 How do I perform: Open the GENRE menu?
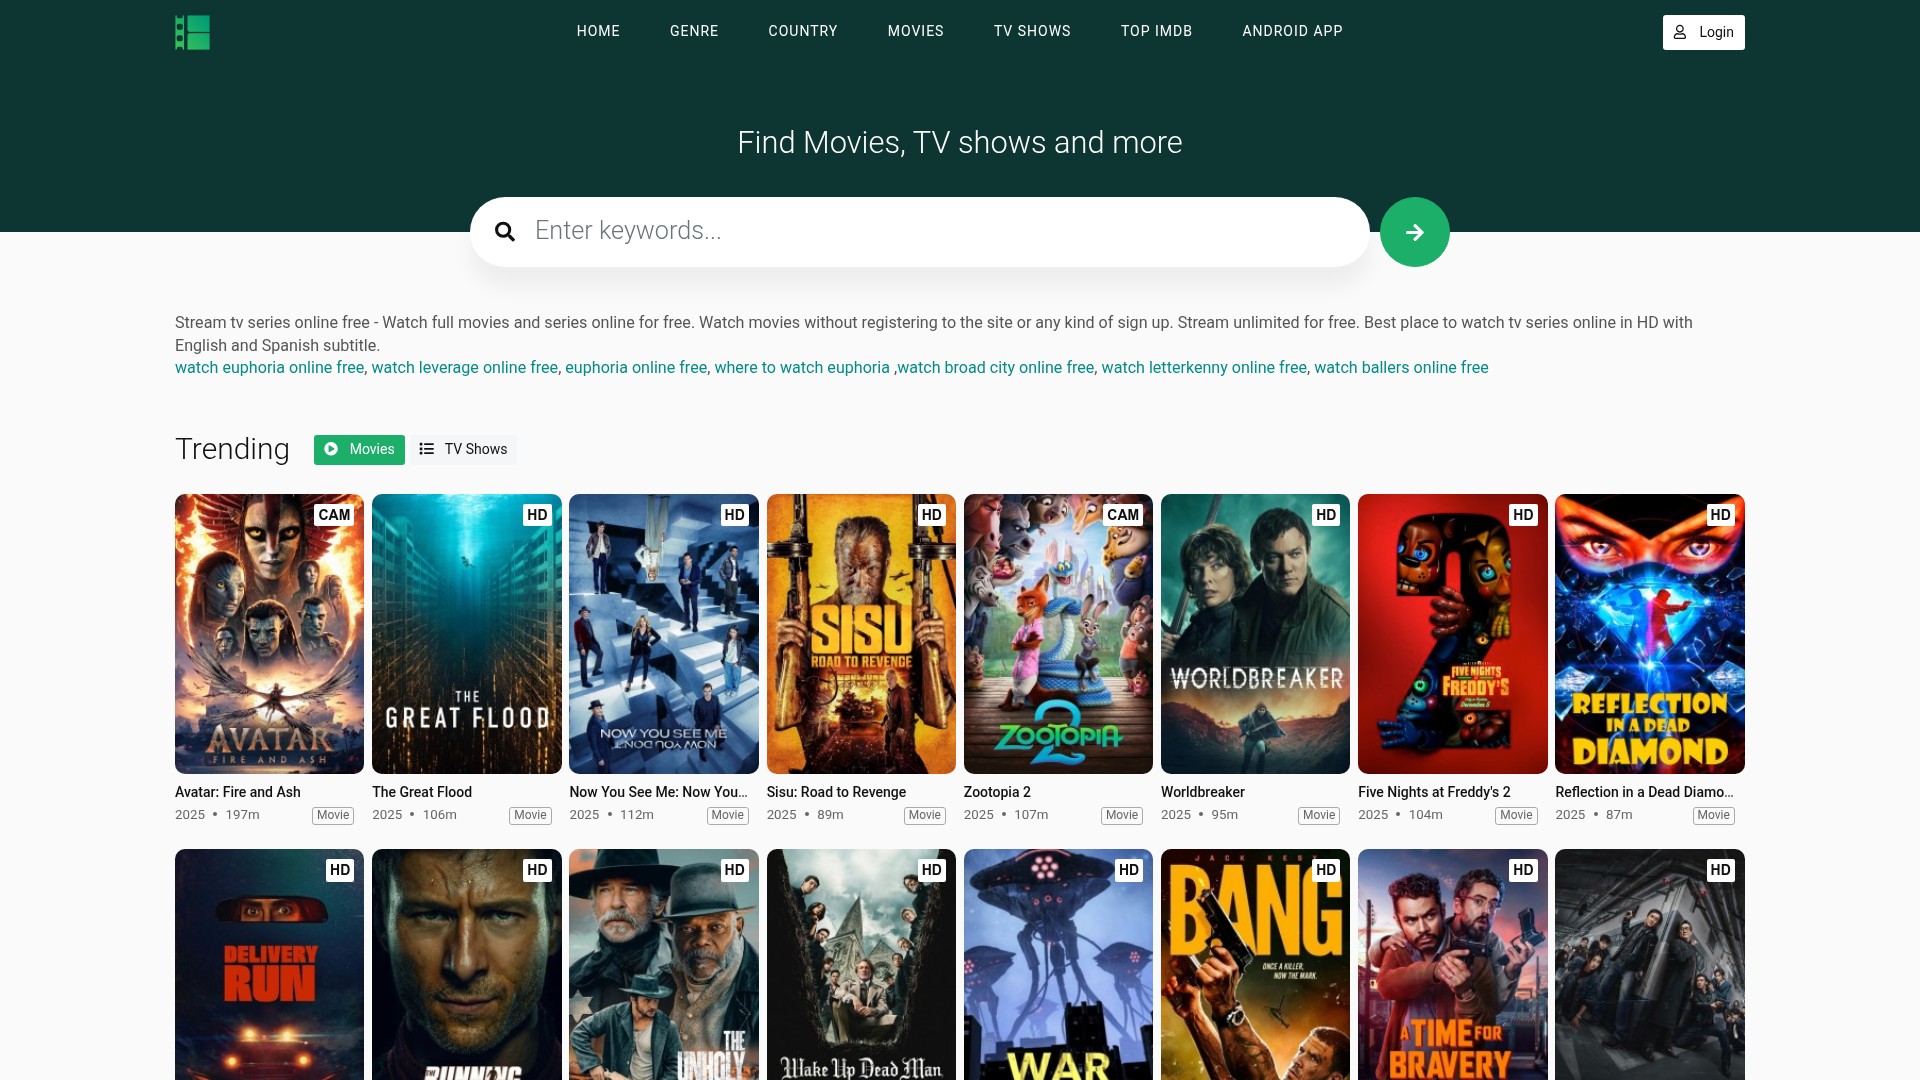[694, 31]
